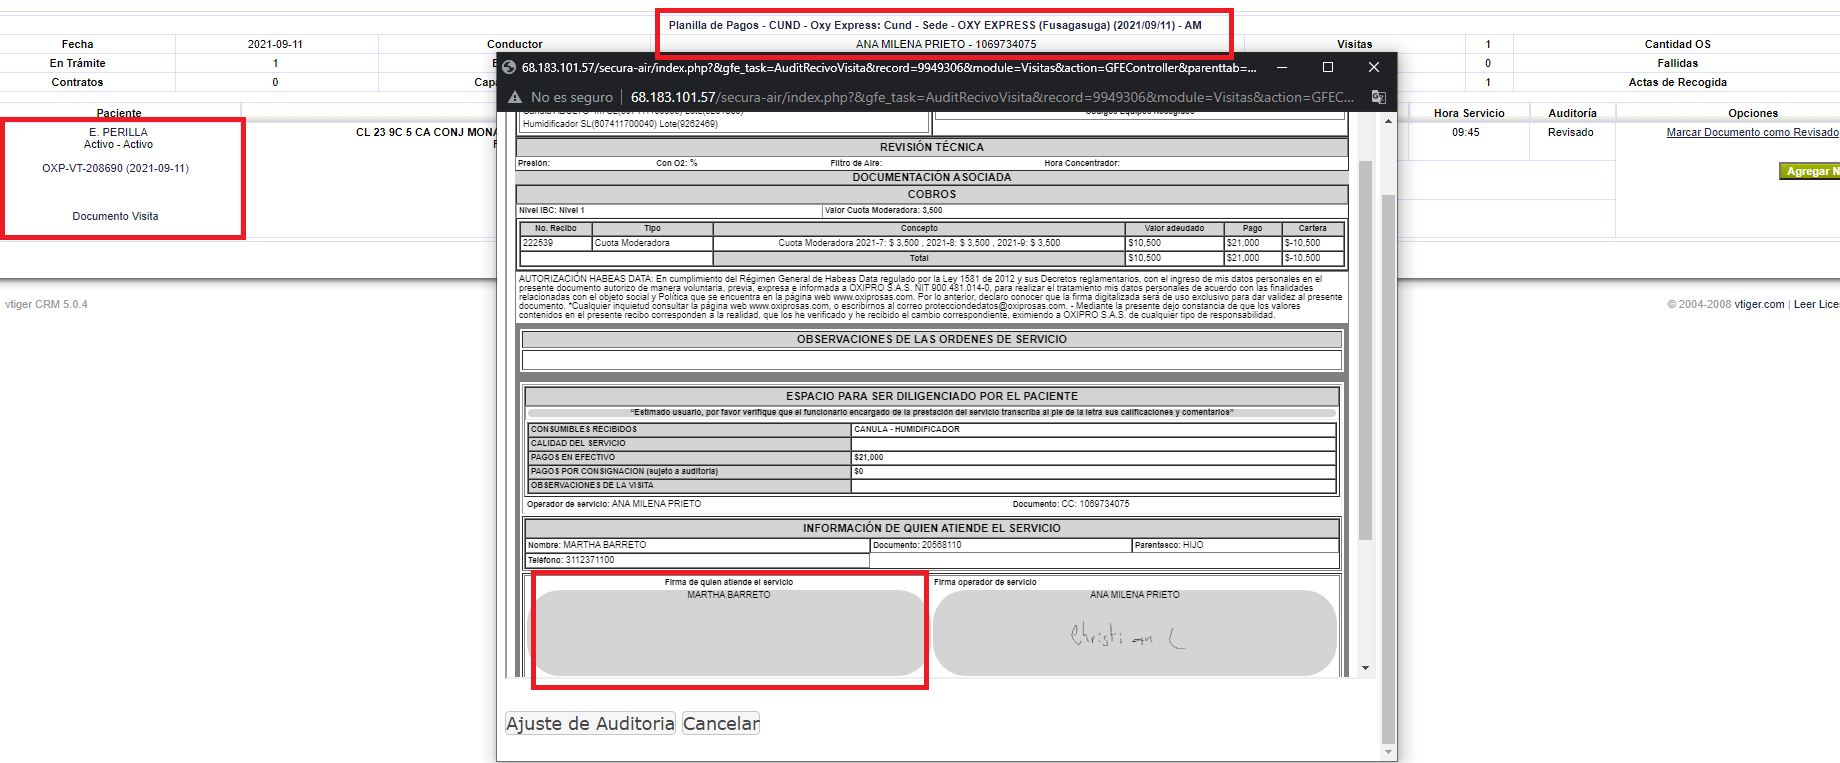
Task: Click 'ANA MILENA PRIETO - 1069734075' under title
Action: tap(946, 44)
